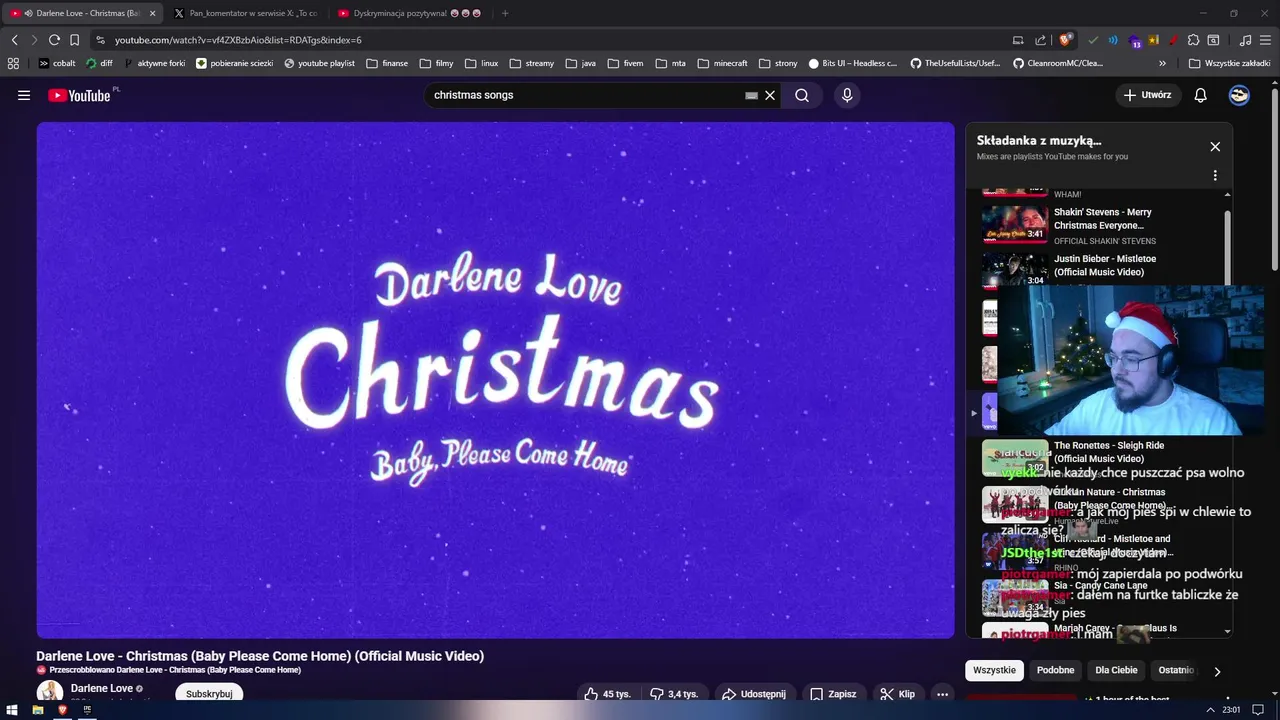
Task: Click the Utwórz create button
Action: (1148, 95)
